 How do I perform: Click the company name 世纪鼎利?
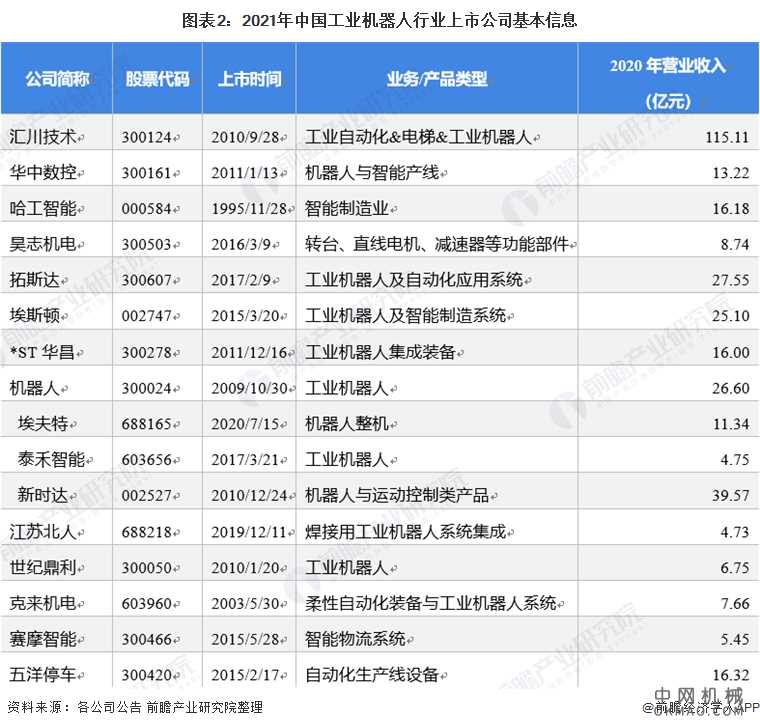(x=43, y=568)
